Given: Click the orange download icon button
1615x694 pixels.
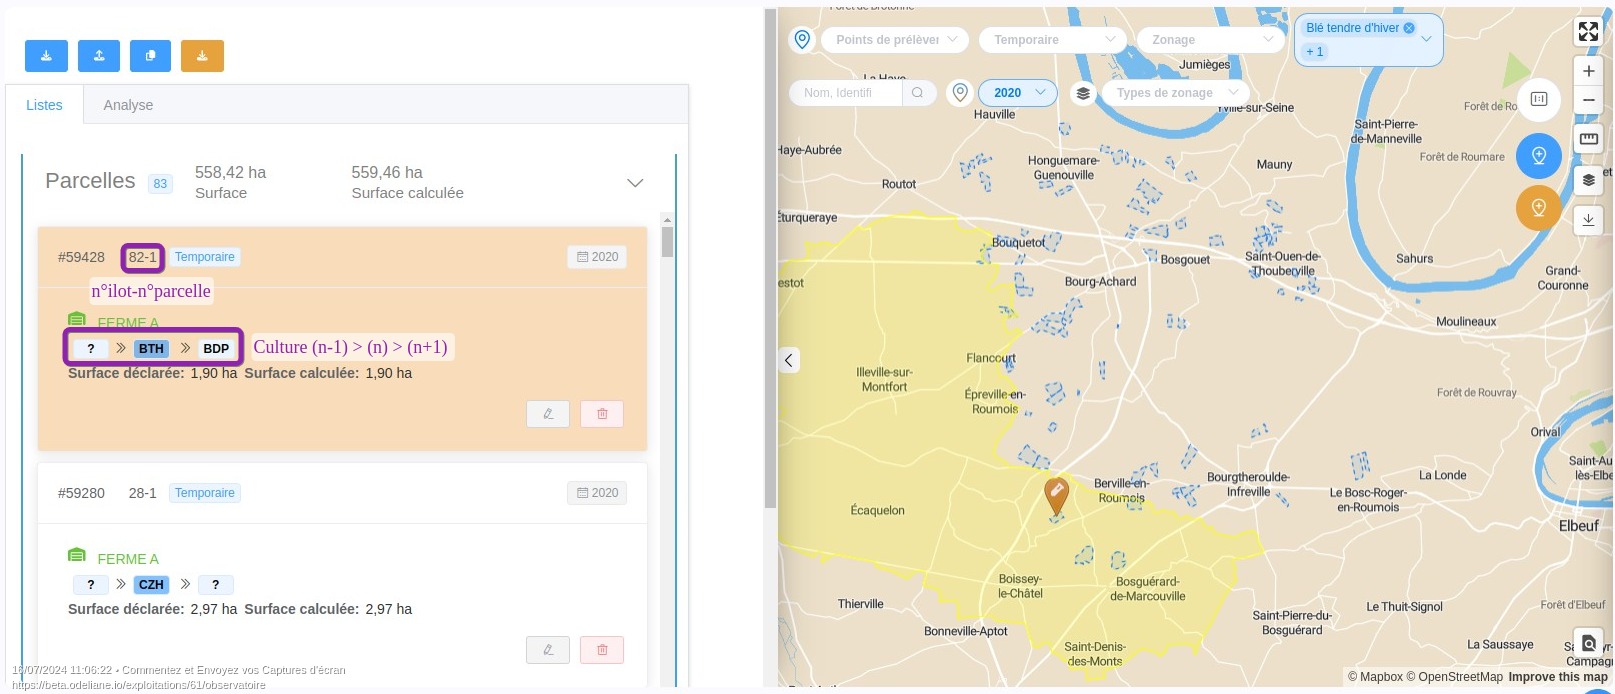Looking at the screenshot, I should tap(202, 56).
